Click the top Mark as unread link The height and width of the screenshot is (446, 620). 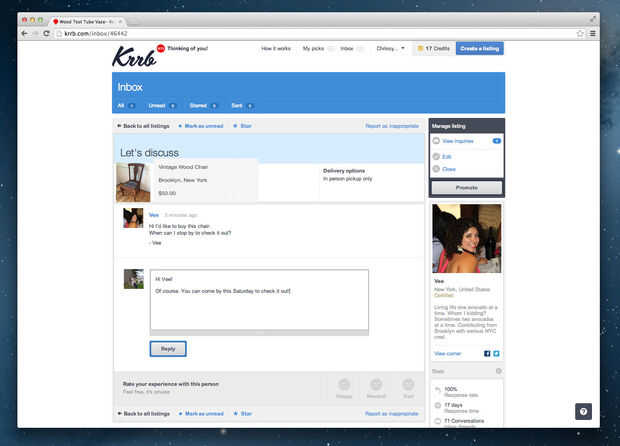(201, 126)
